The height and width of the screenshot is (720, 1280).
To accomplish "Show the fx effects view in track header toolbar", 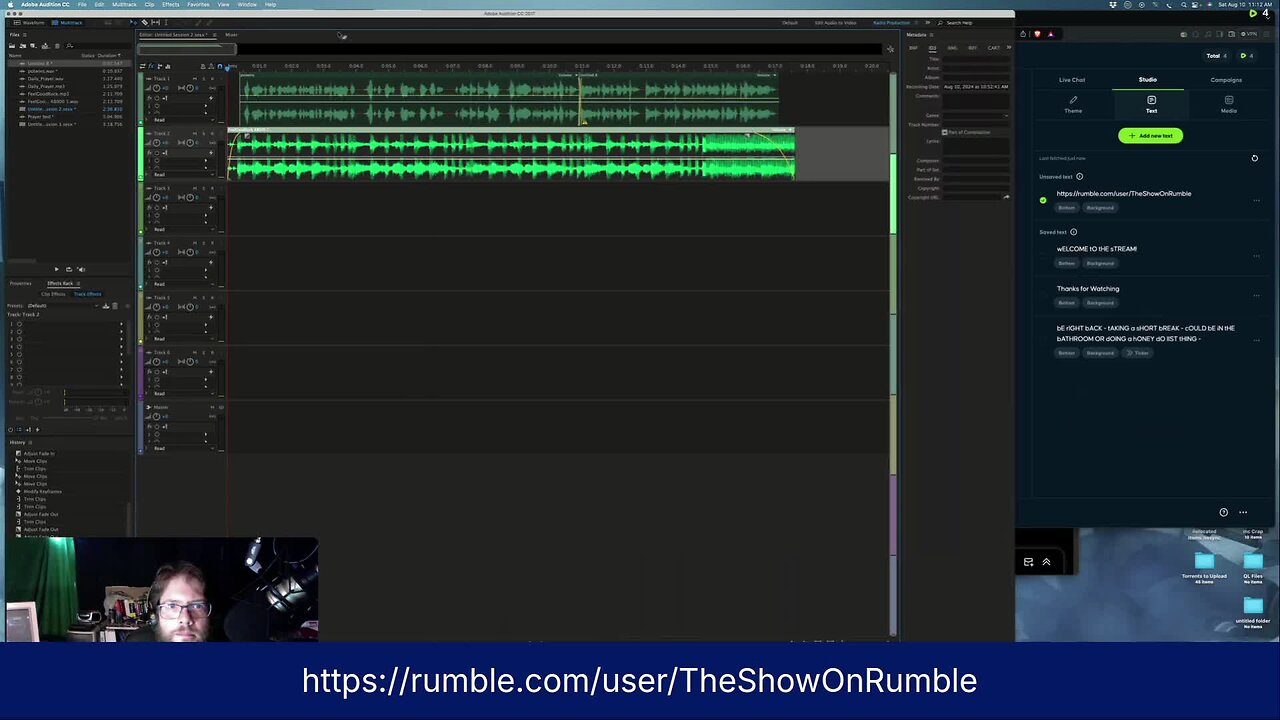I will (152, 66).
